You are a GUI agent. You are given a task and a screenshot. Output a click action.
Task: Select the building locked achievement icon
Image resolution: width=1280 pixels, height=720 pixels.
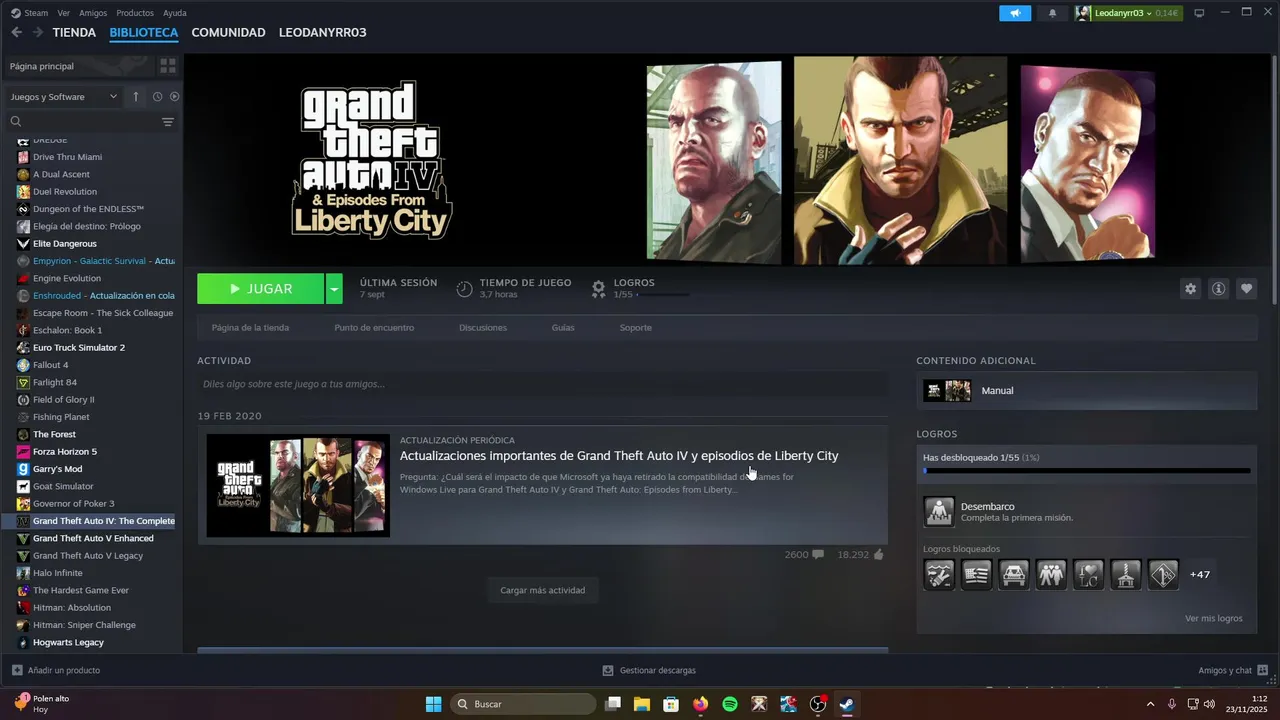1126,574
